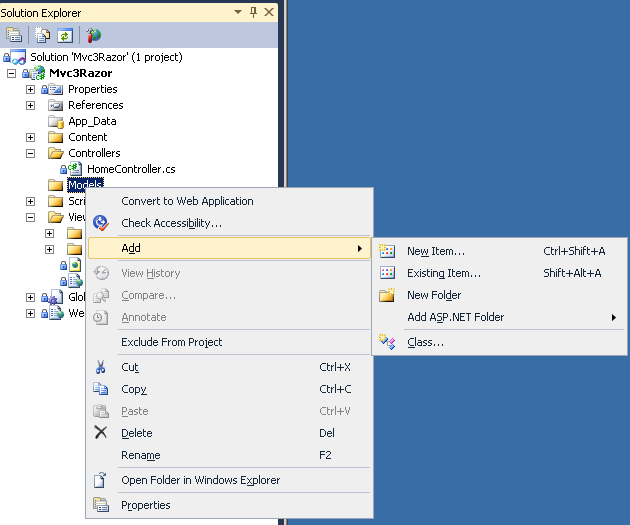This screenshot has height=525, width=630.
Task: Choose Class in the Add submenu
Action: (x=499, y=342)
